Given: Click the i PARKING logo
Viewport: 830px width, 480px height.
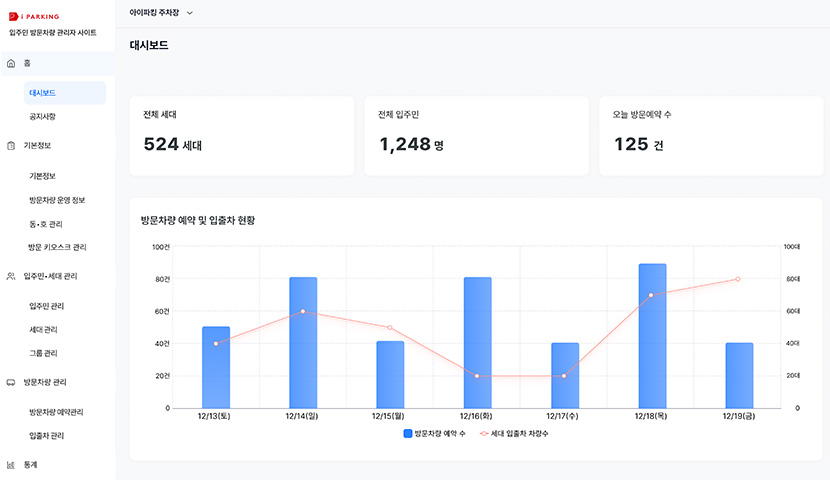Looking at the screenshot, I should click(x=34, y=16).
